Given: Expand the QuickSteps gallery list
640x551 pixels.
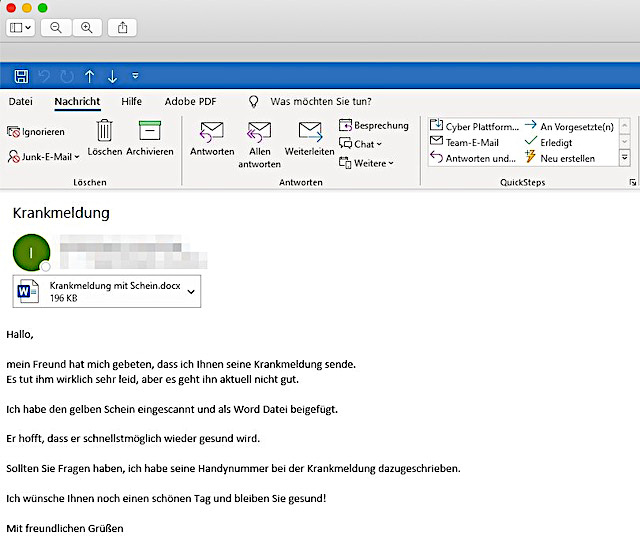Looking at the screenshot, I should [625, 158].
